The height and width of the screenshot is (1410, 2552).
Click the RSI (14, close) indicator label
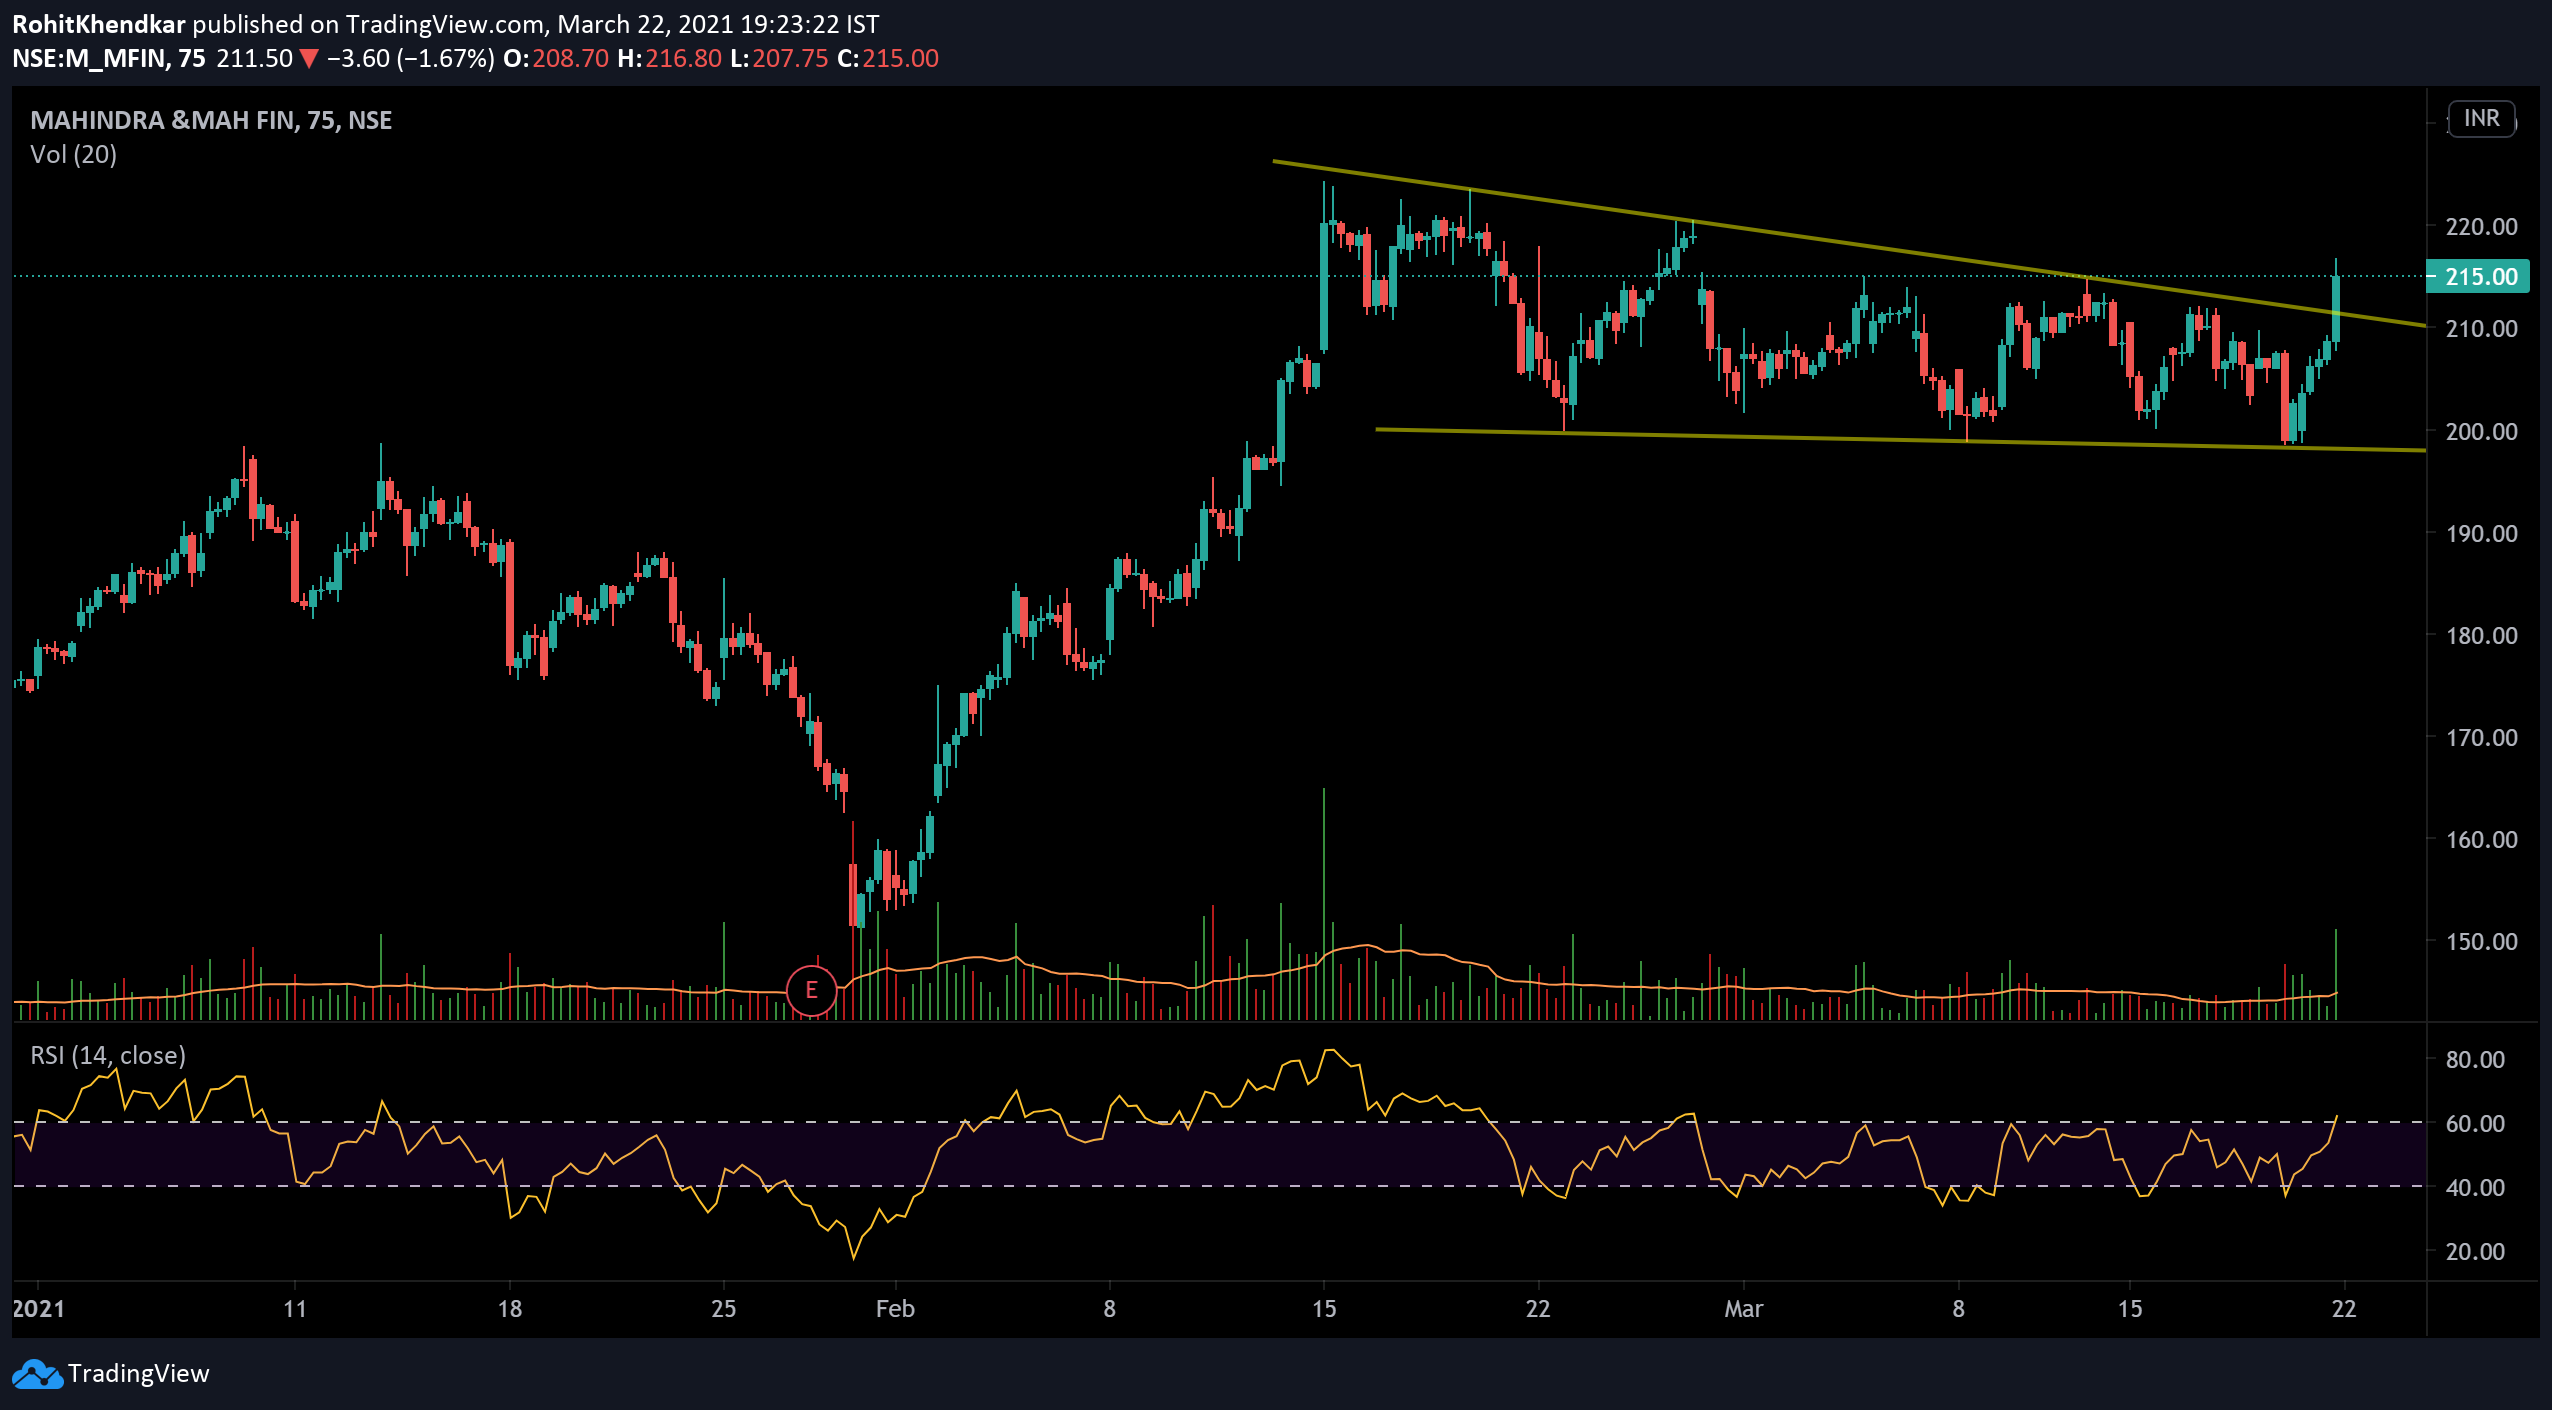[108, 1056]
